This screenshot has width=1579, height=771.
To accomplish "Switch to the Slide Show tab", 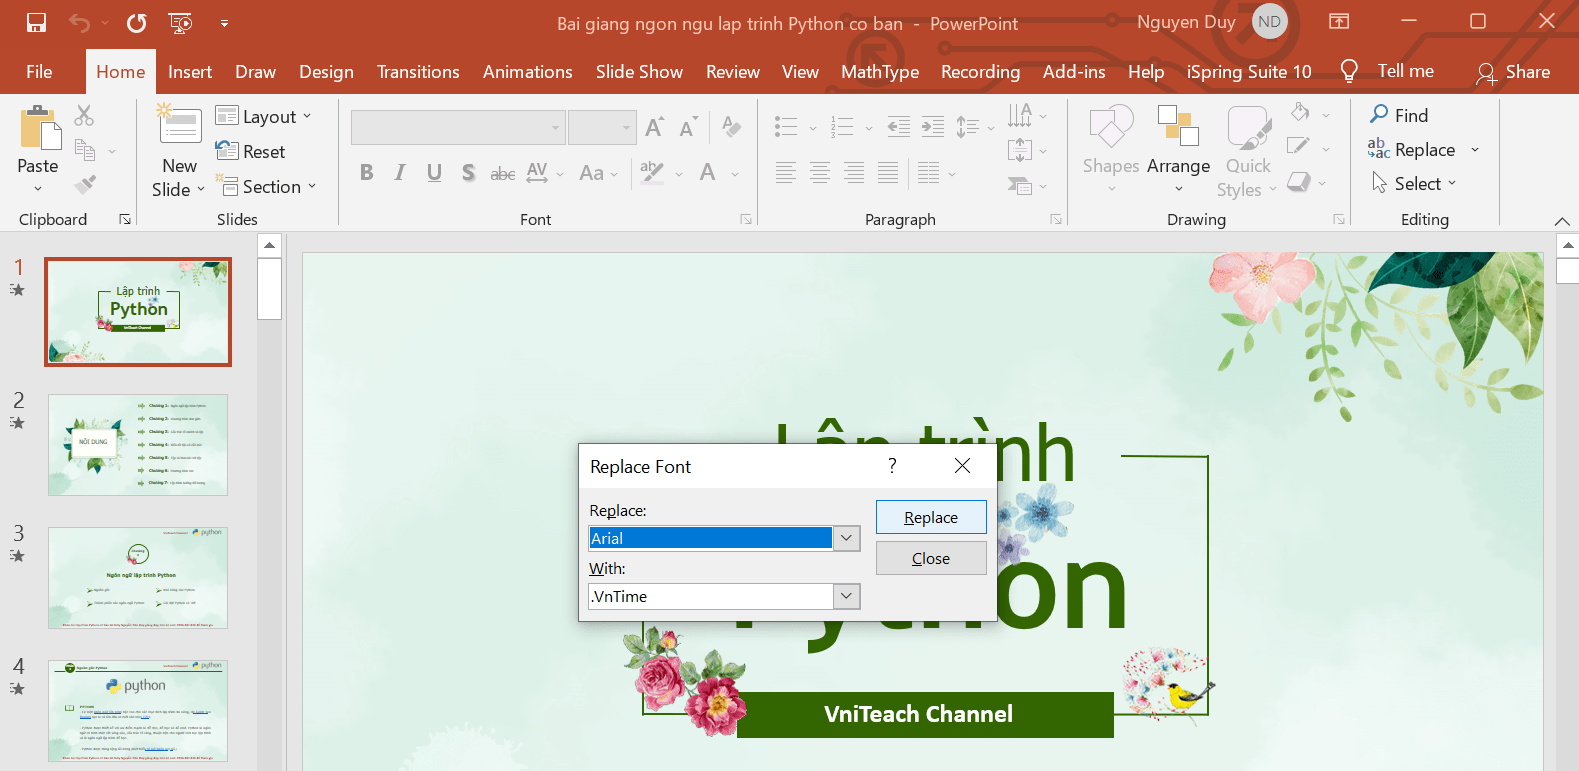I will click(639, 71).
